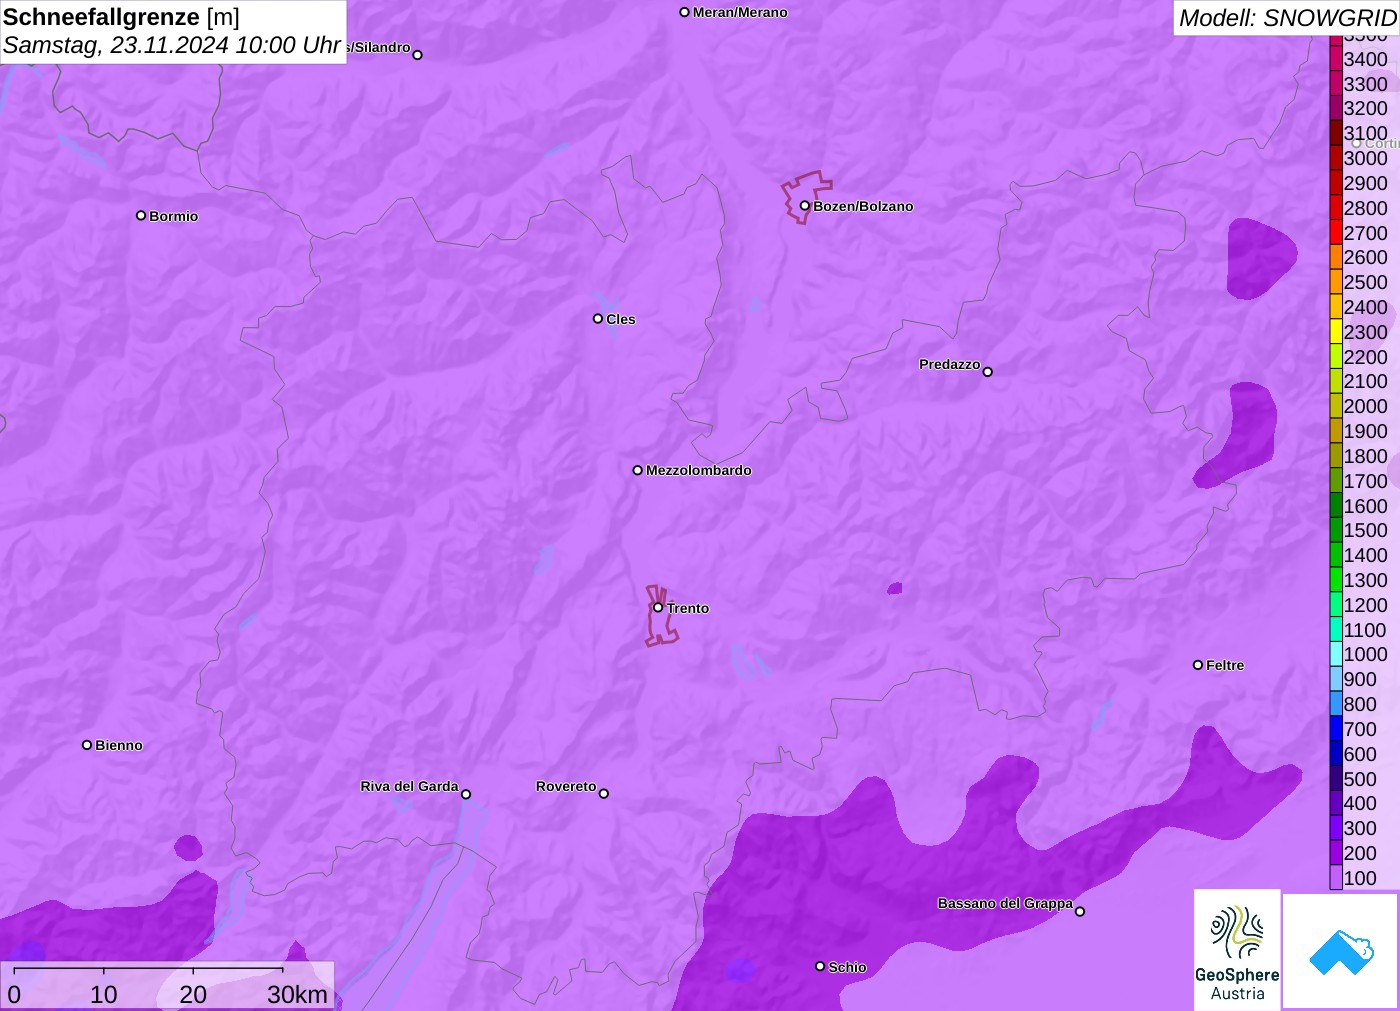The width and height of the screenshot is (1400, 1011).
Task: Click the Bozen/Bolzano city marker
Action: [x=804, y=206]
